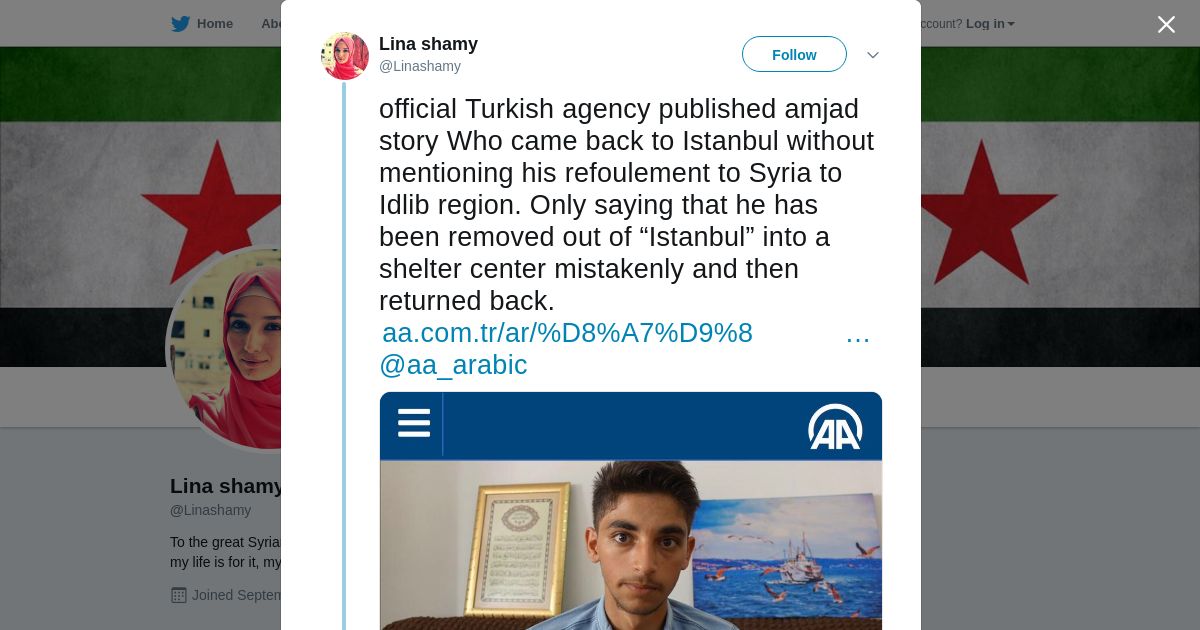Click the Lina shamy name in tweet header
Screen dimensions: 1200x630
click(x=428, y=44)
